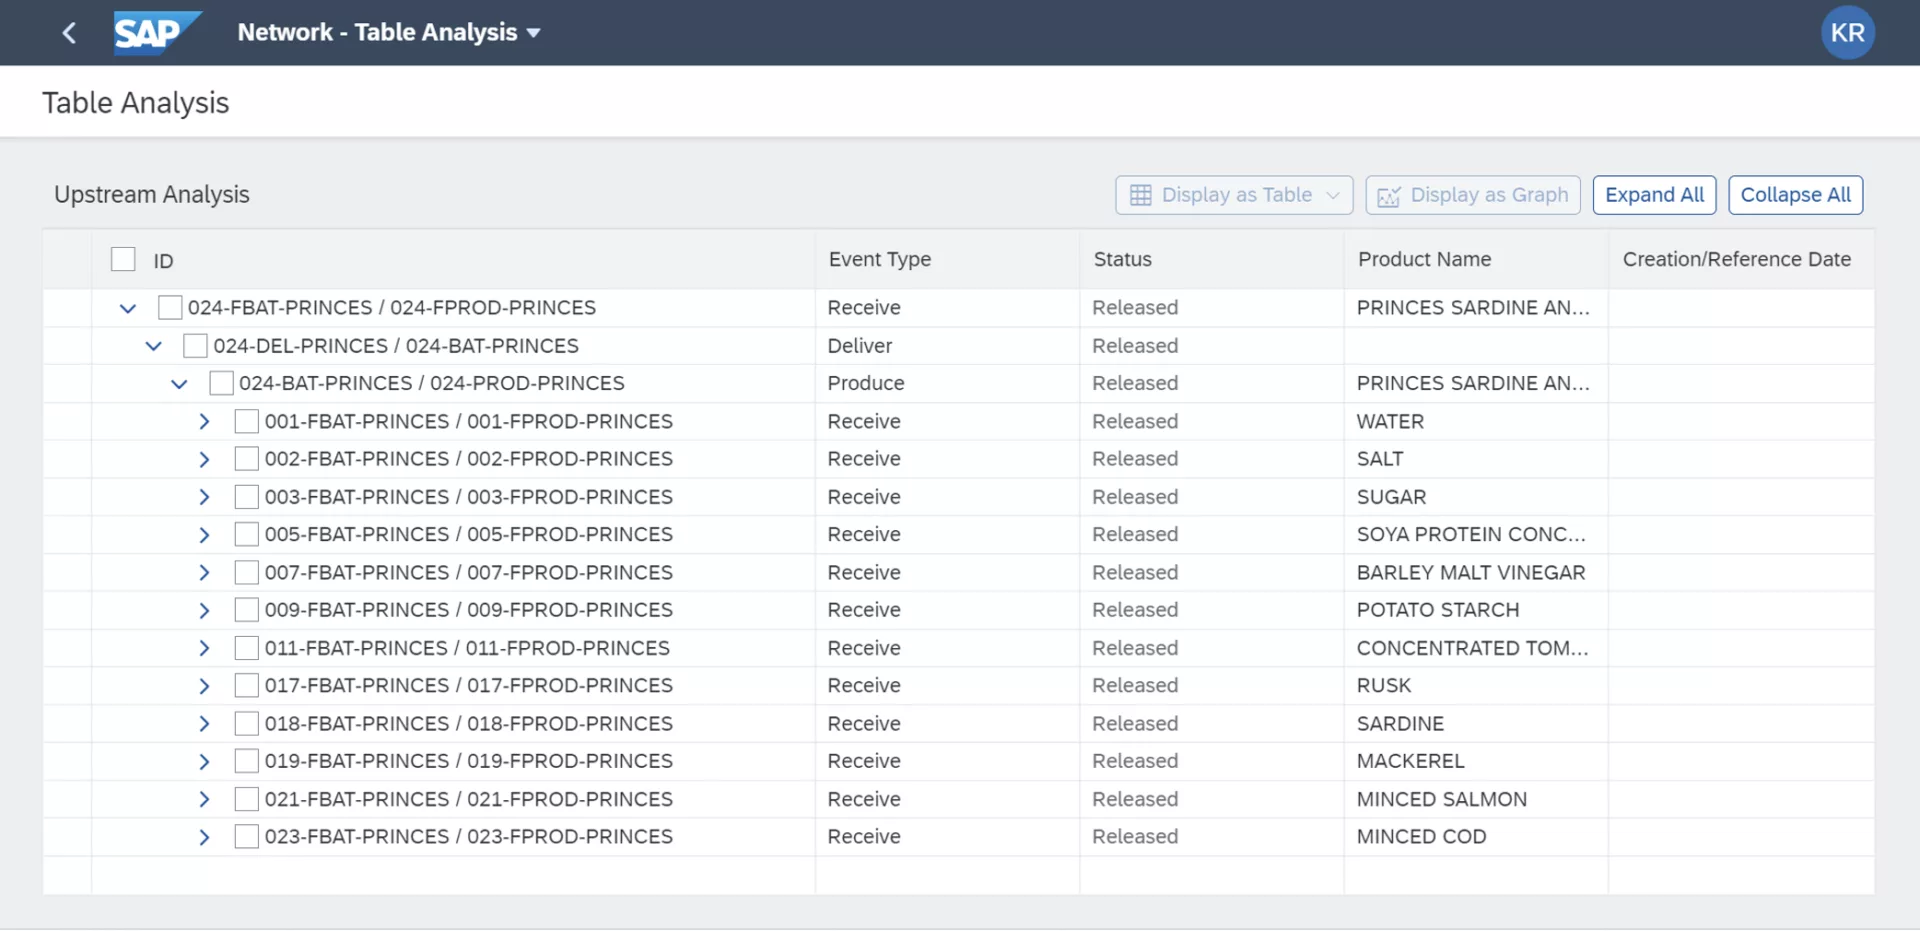
Task: Click the SAP logo
Action: [x=157, y=33]
